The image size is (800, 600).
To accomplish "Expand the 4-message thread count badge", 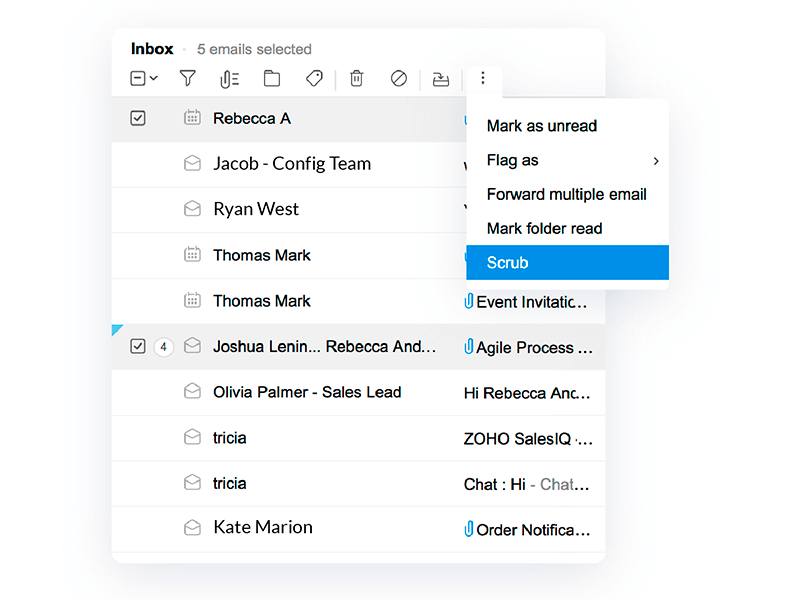I will point(164,347).
